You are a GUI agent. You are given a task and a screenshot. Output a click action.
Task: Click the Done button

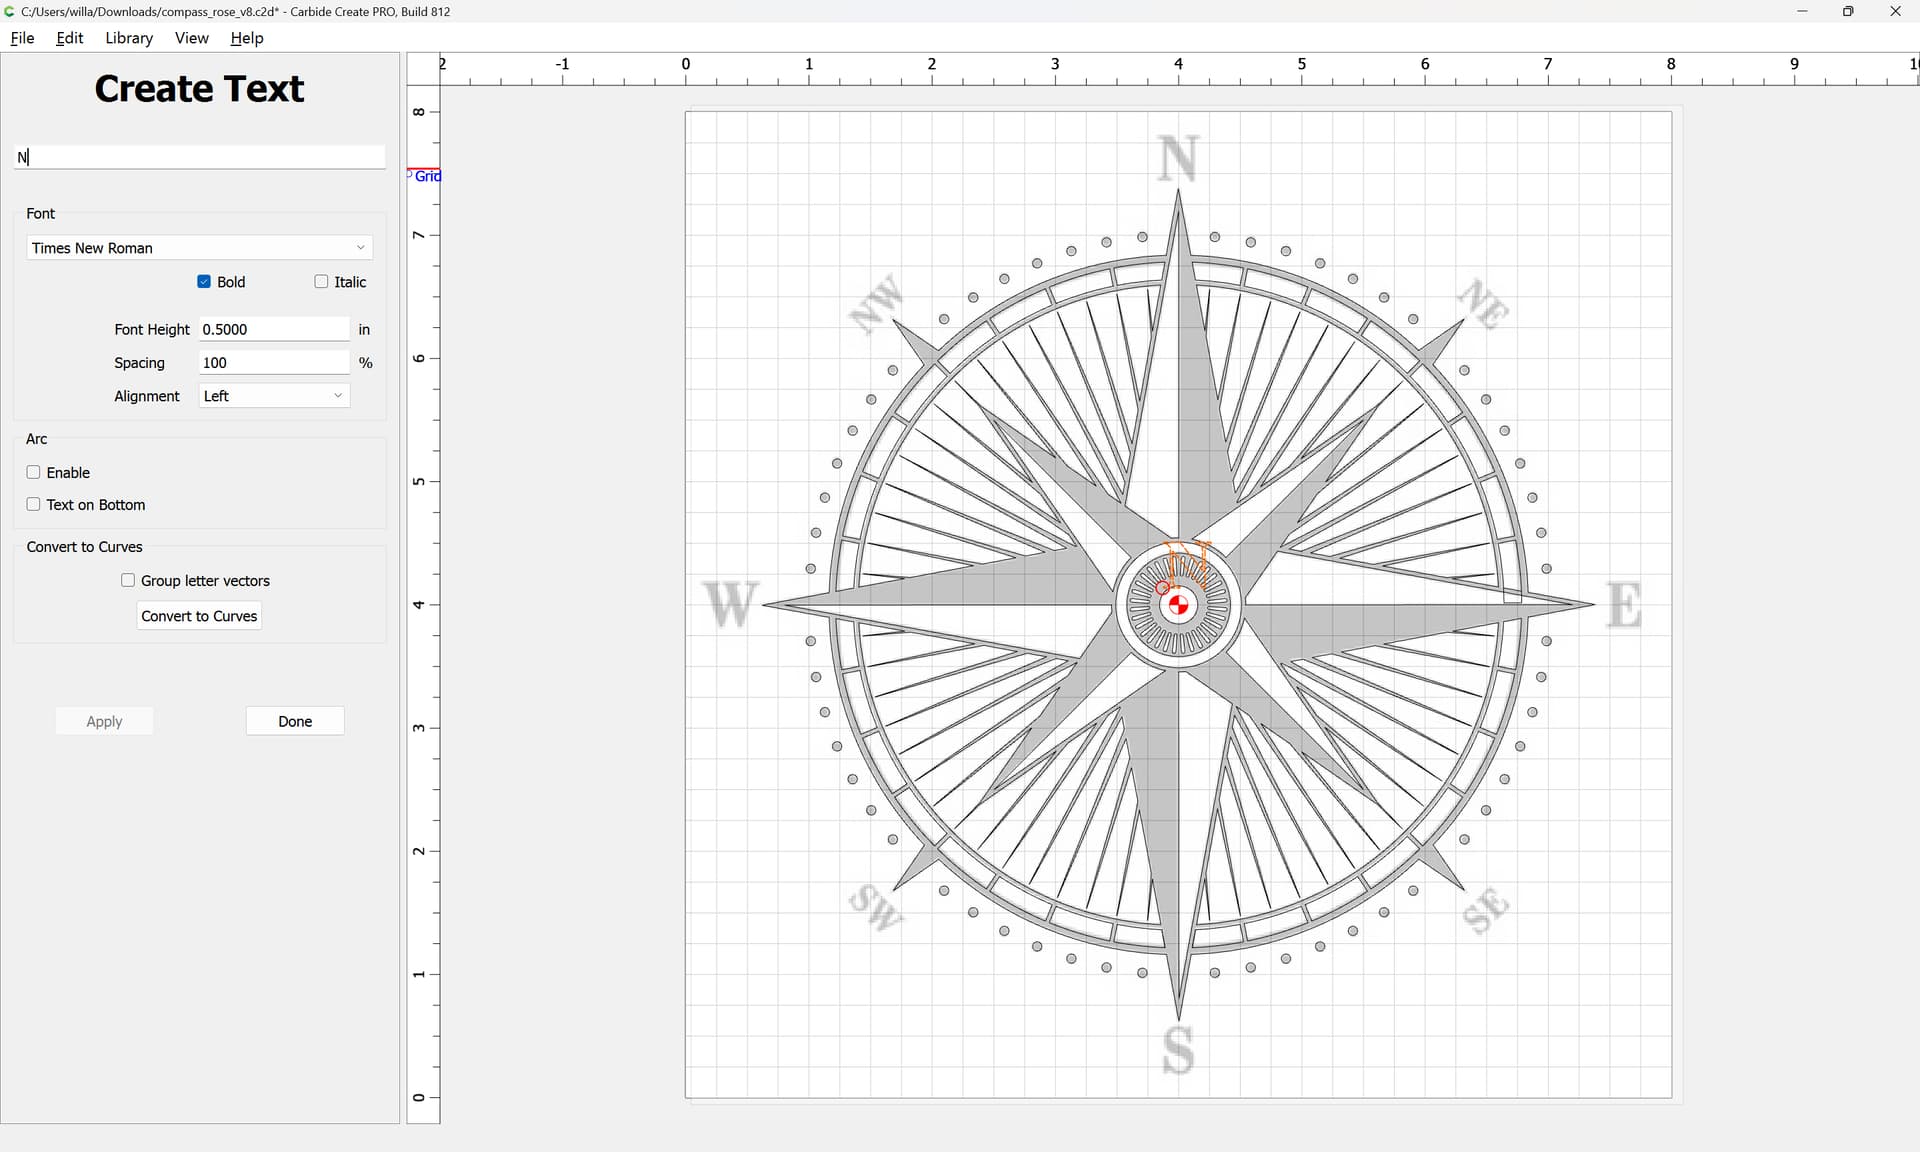point(295,721)
